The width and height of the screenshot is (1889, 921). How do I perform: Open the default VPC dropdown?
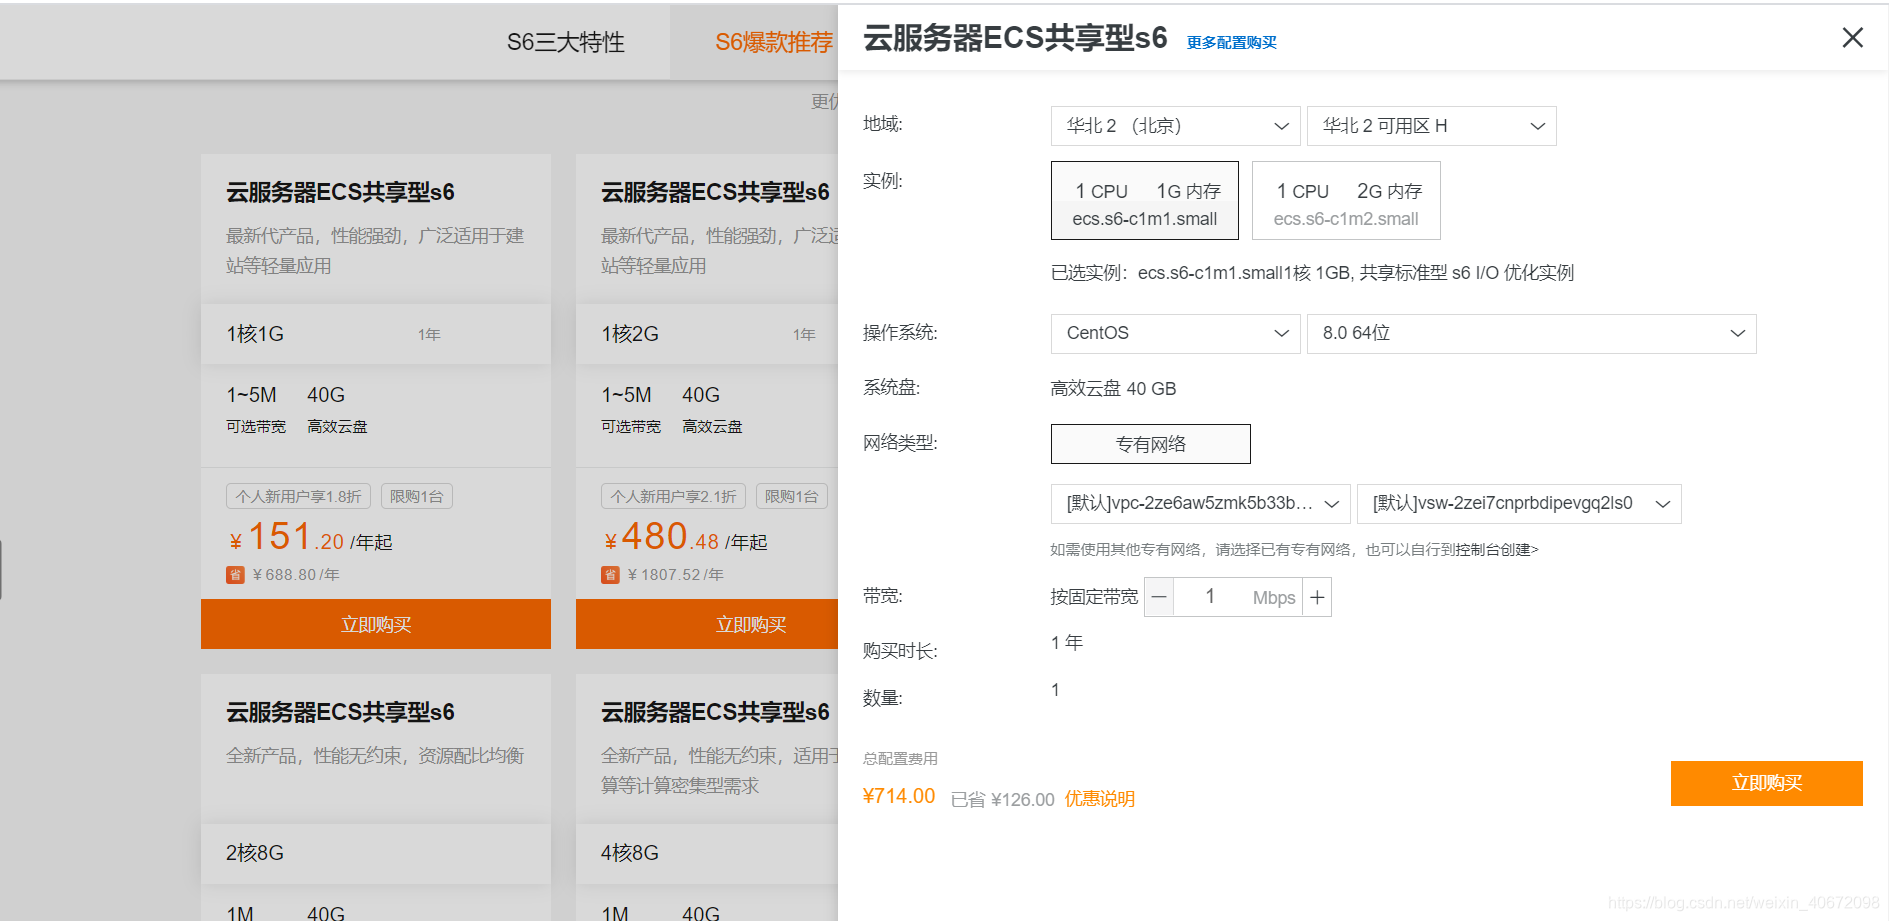point(1200,504)
